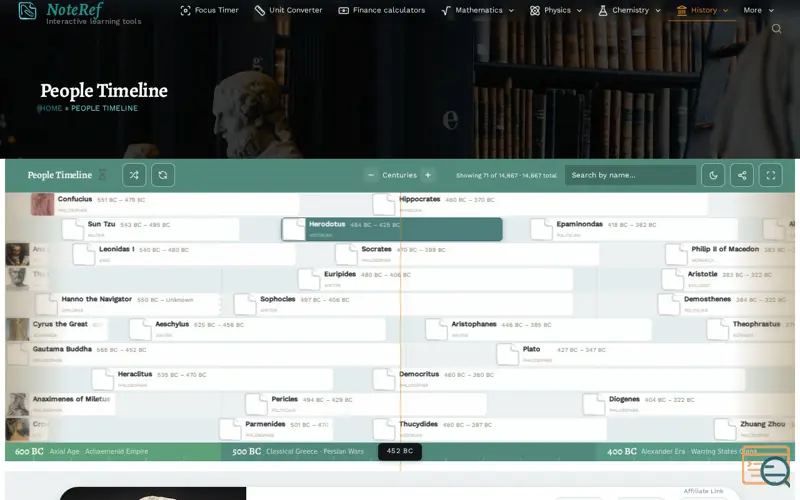The height and width of the screenshot is (500, 800).
Task: Expand the Mathematics dropdown menu
Action: 478,10
